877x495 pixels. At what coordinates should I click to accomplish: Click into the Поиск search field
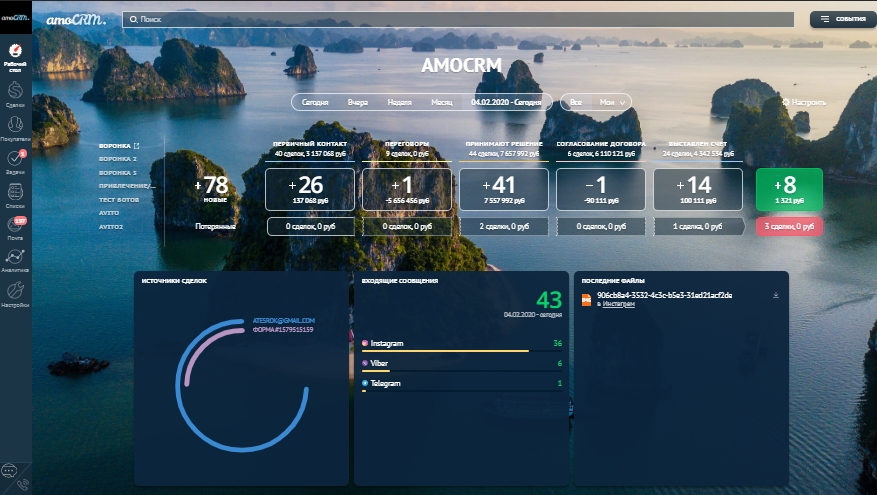tap(458, 19)
